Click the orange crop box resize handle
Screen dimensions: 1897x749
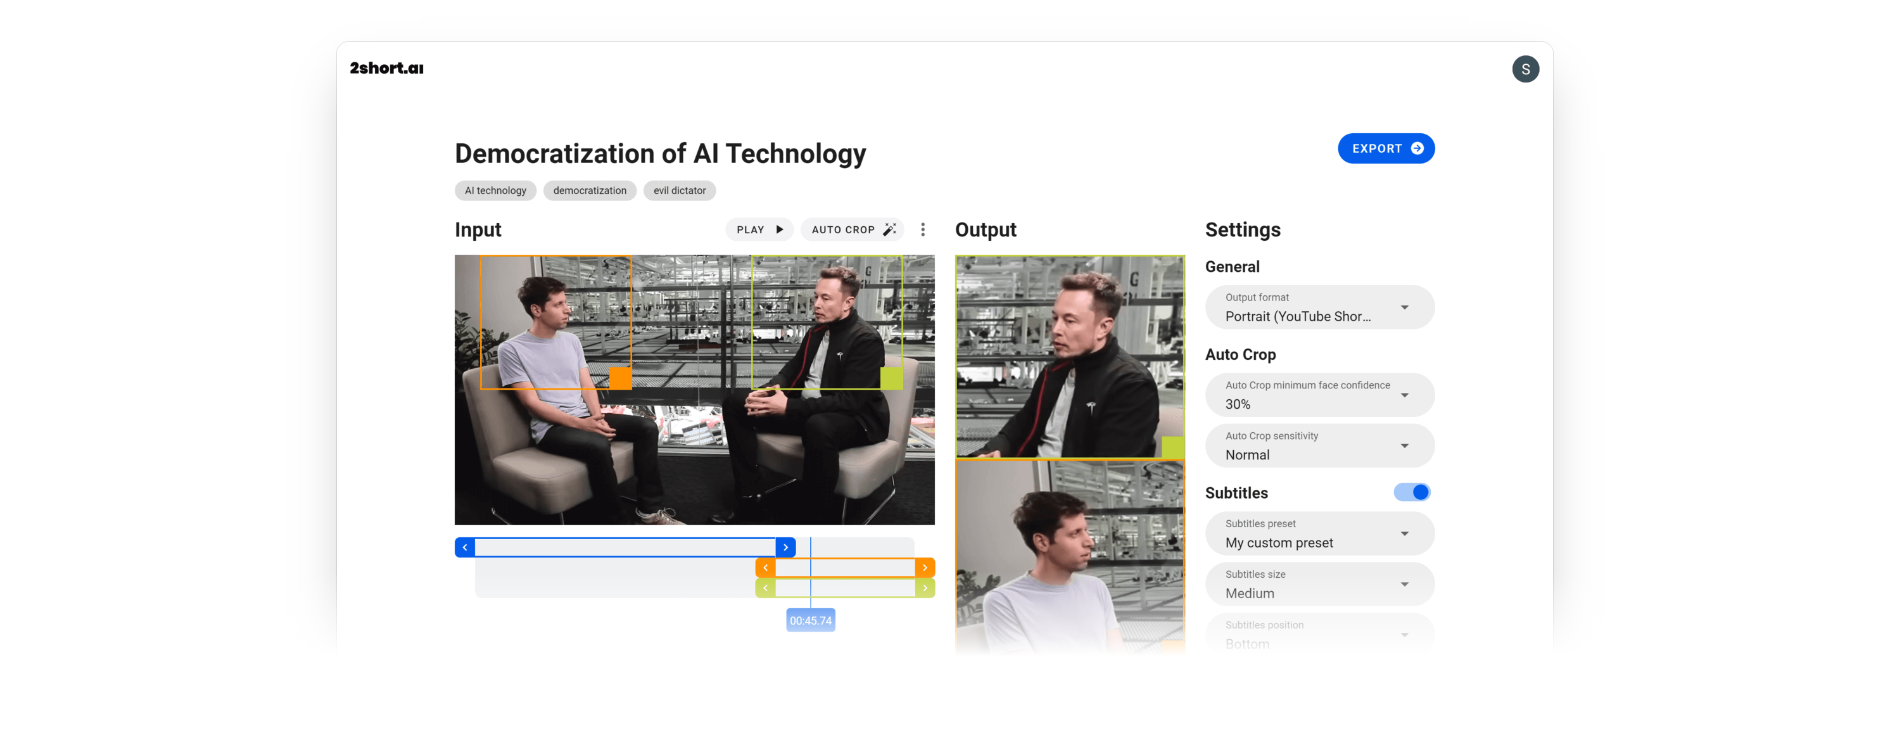pos(620,378)
